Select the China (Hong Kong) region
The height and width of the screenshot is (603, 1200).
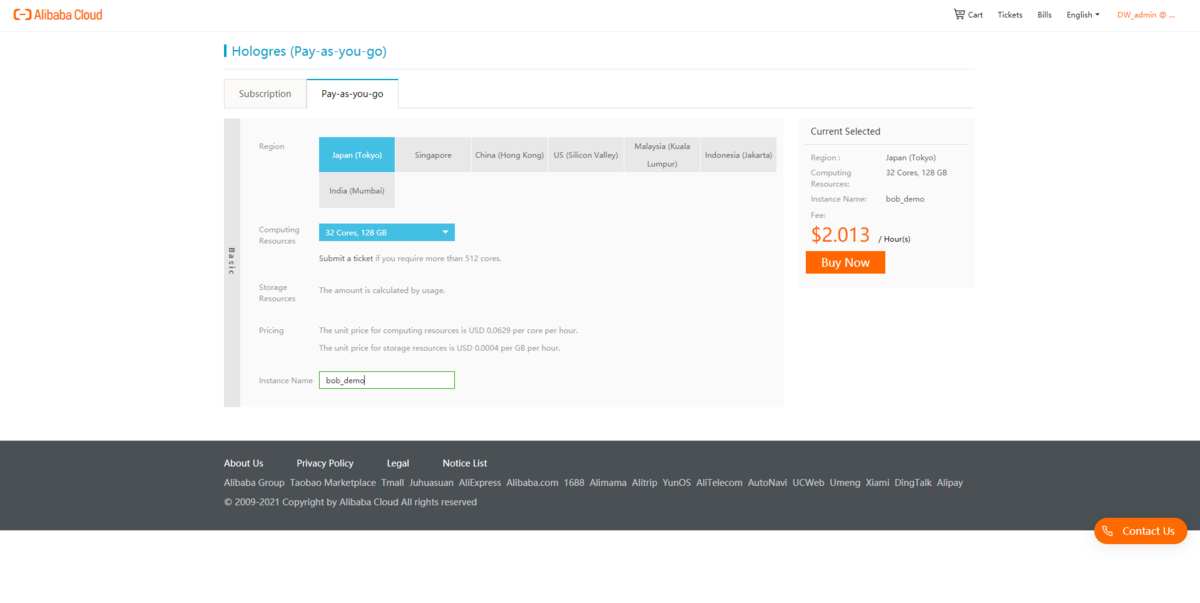(x=510, y=155)
